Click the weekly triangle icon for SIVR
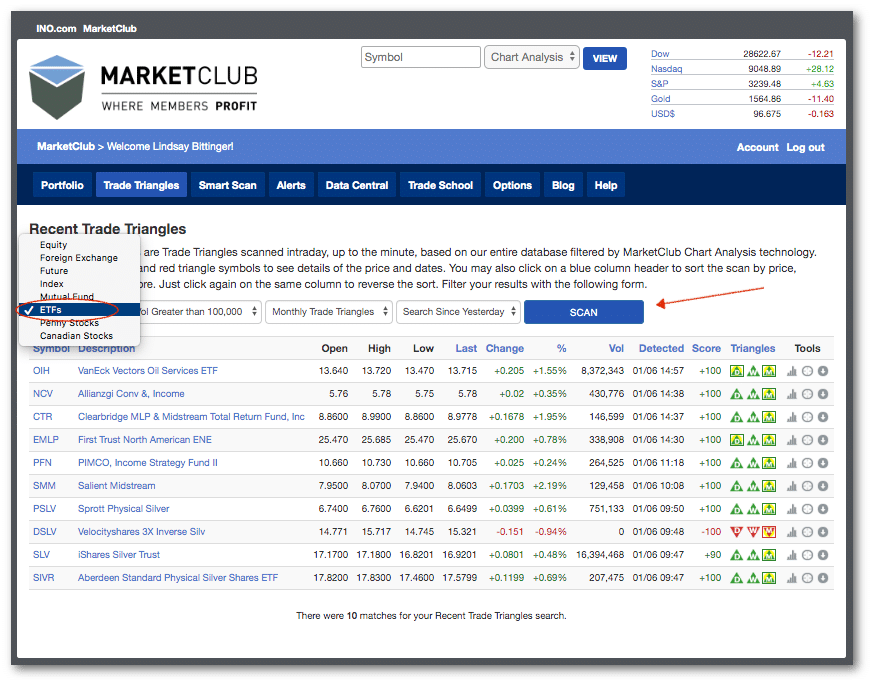This screenshot has height=684, width=872. tap(753, 578)
